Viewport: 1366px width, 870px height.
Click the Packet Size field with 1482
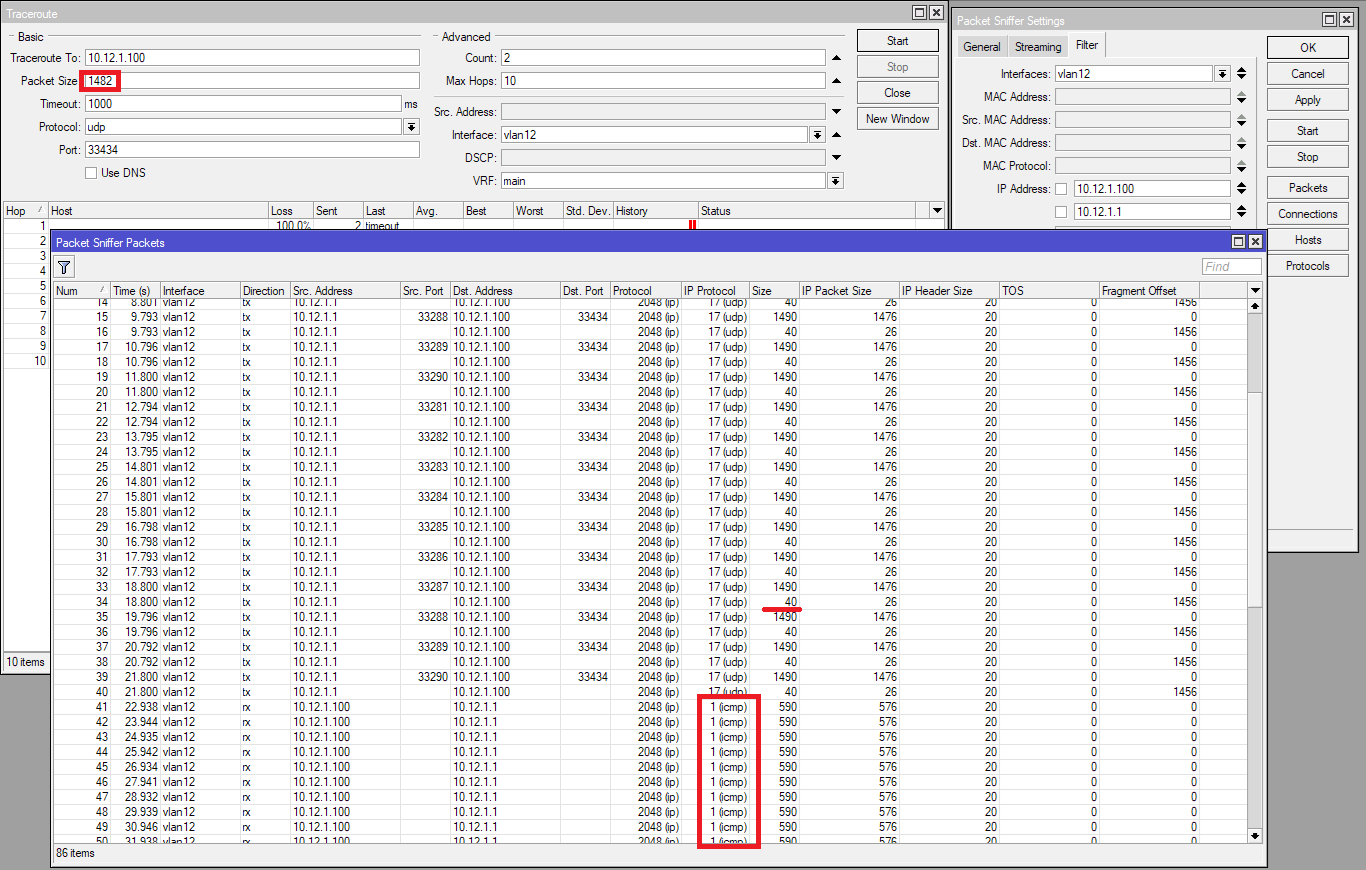pyautogui.click(x=252, y=81)
